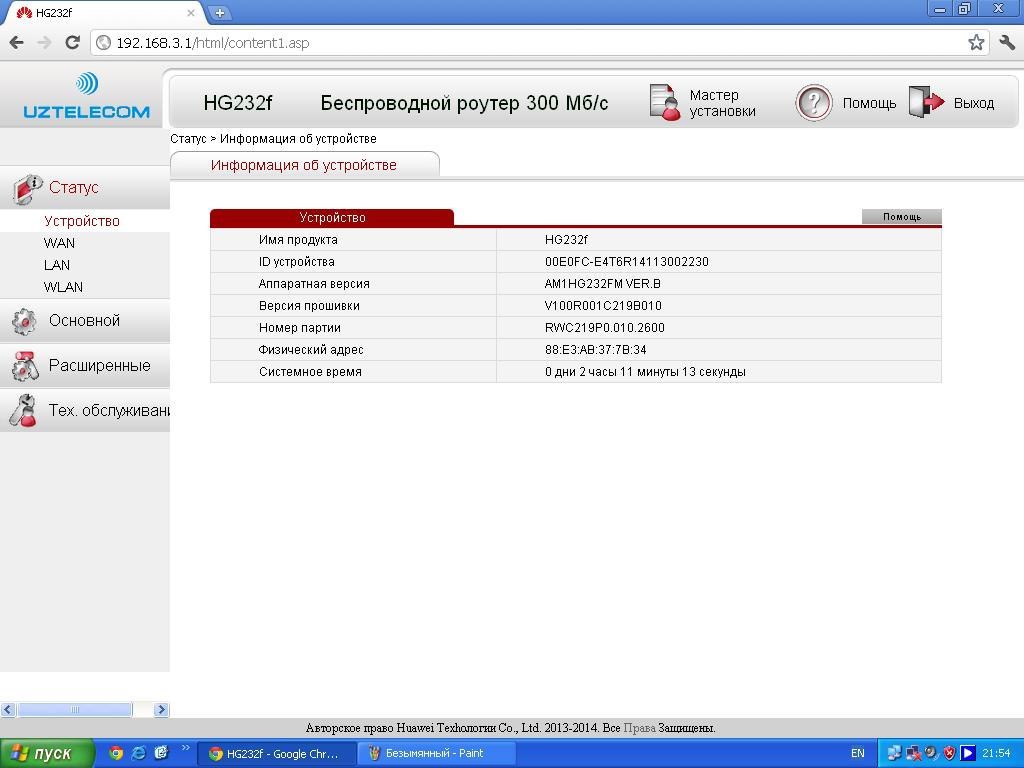1024x768 pixels.
Task: Click the Версия прошивки label
Action: pos(309,306)
